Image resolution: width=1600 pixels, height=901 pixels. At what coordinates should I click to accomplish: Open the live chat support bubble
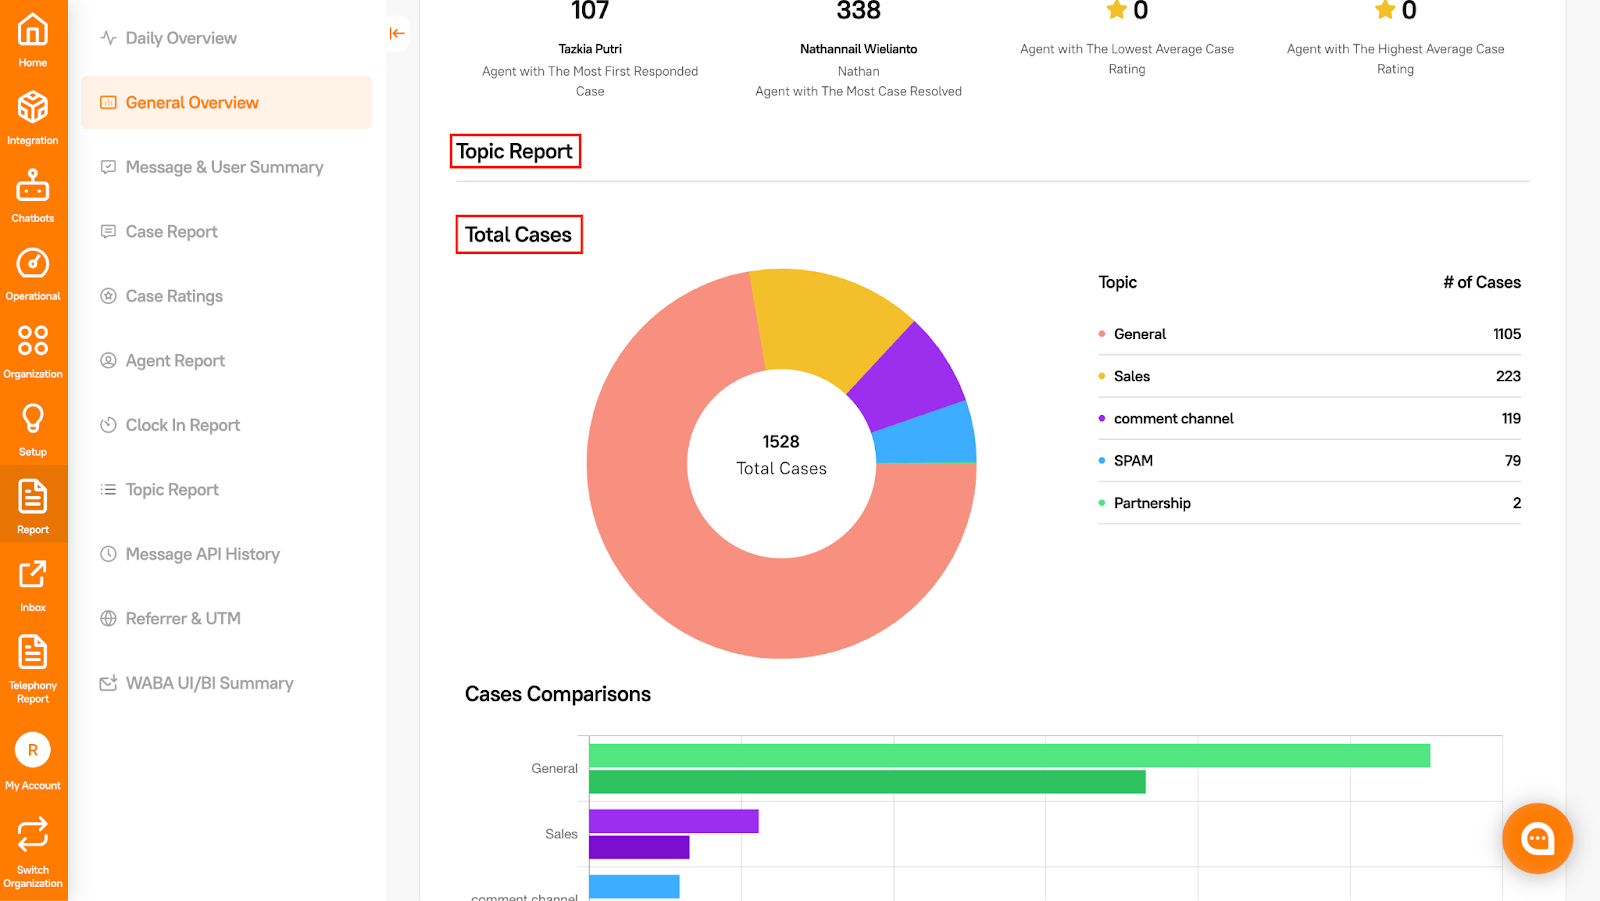click(x=1537, y=838)
